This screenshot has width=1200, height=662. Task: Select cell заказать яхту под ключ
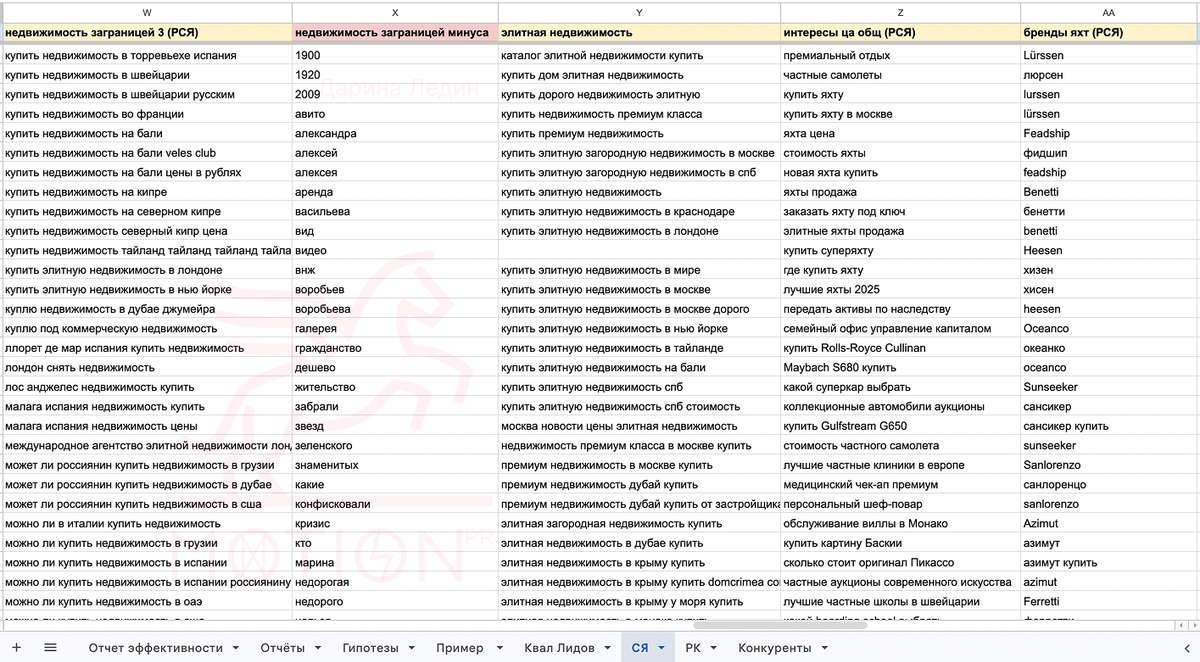tap(900, 211)
